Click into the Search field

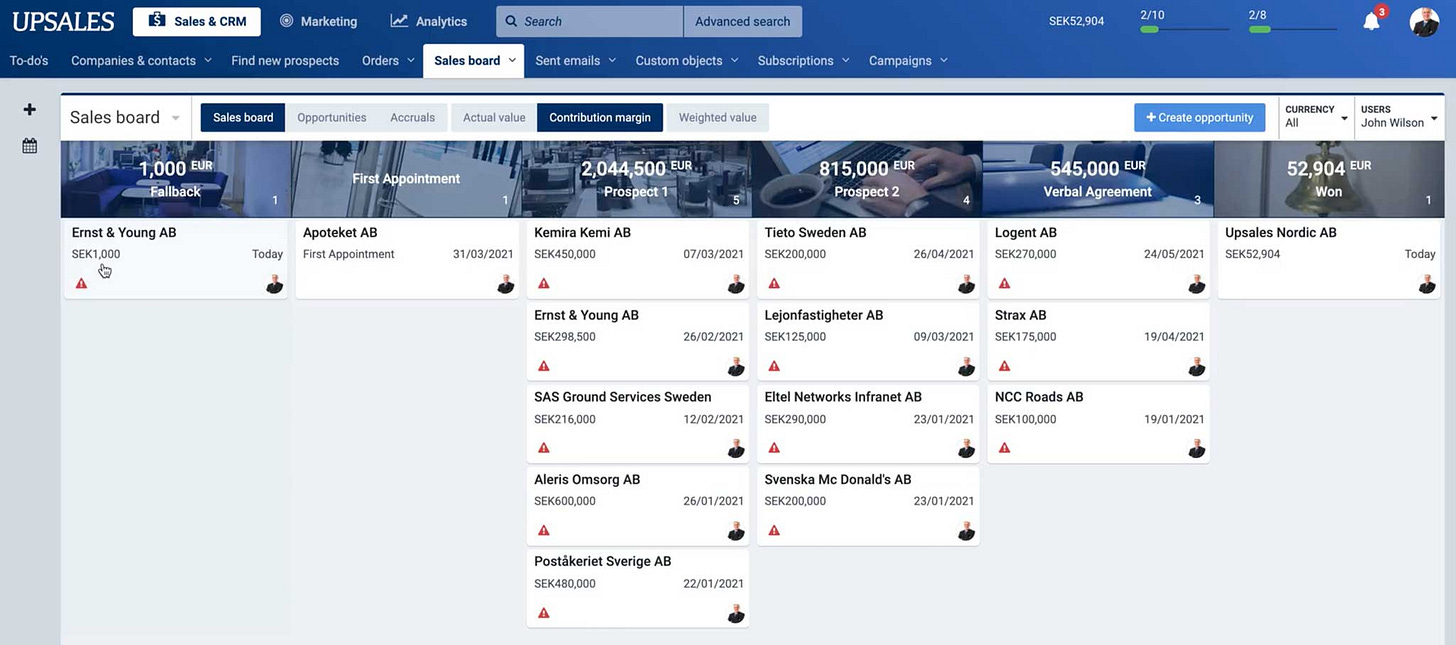click(x=590, y=21)
